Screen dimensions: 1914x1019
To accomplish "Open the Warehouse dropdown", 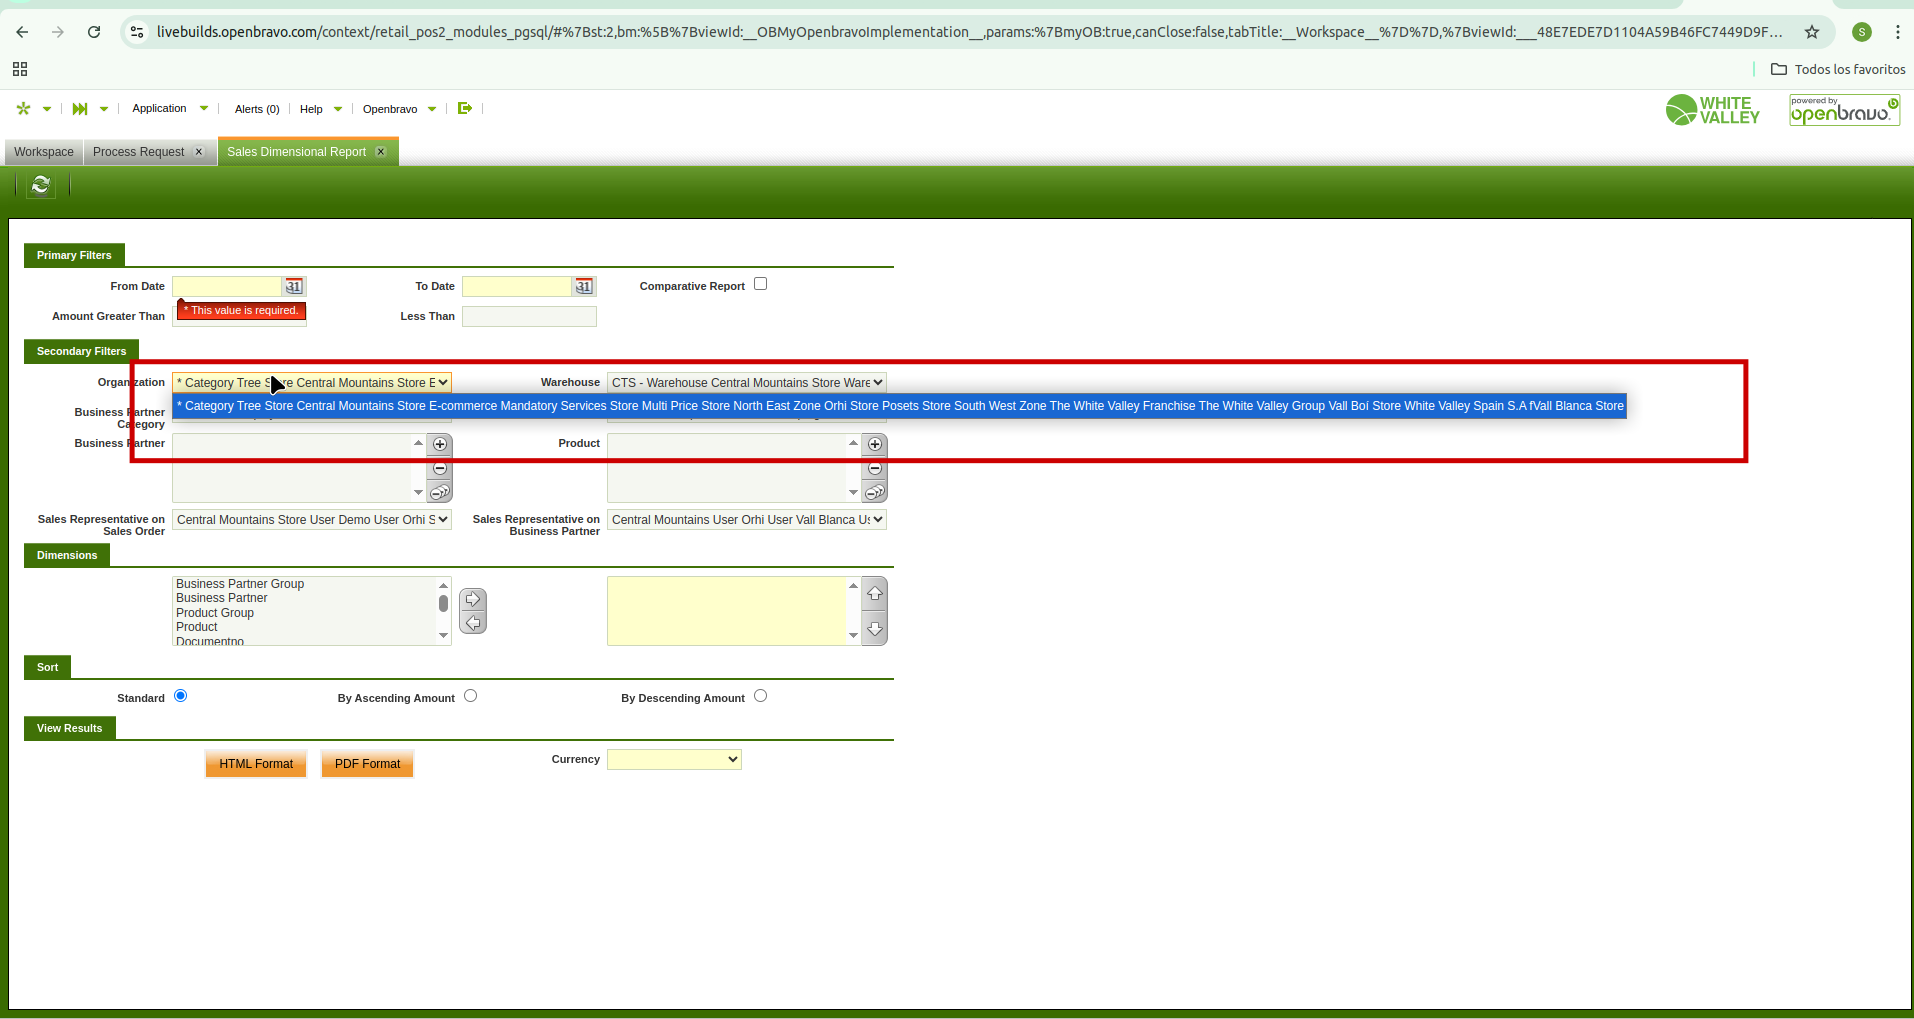I will [746, 383].
